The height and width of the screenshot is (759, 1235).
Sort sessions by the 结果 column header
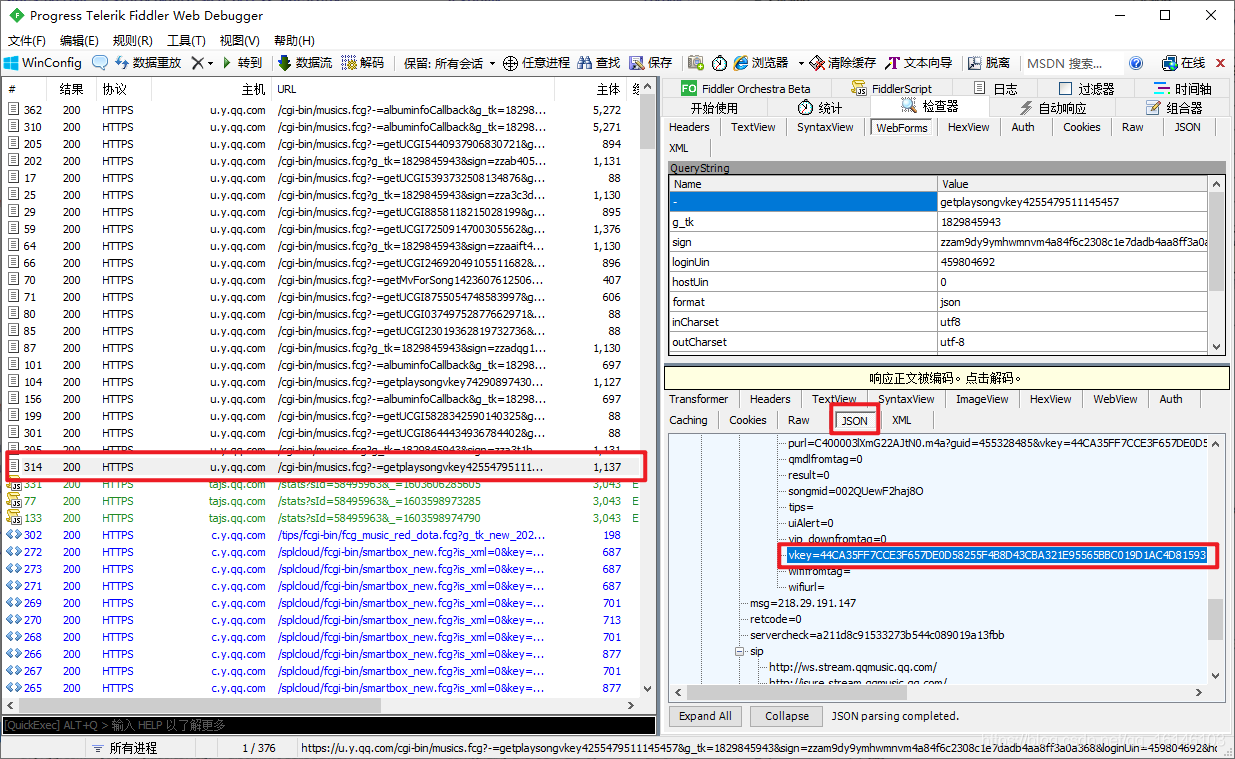[x=71, y=89]
